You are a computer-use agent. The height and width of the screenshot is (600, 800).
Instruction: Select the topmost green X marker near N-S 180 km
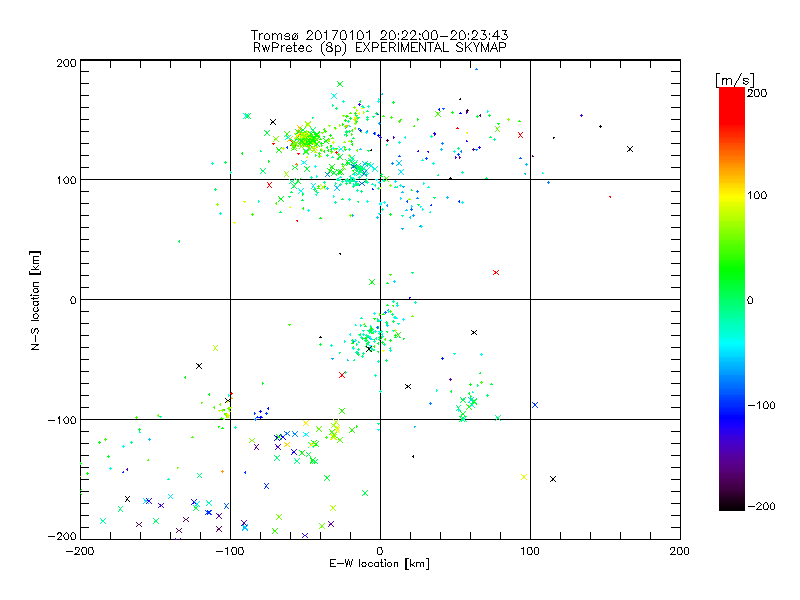tap(340, 84)
